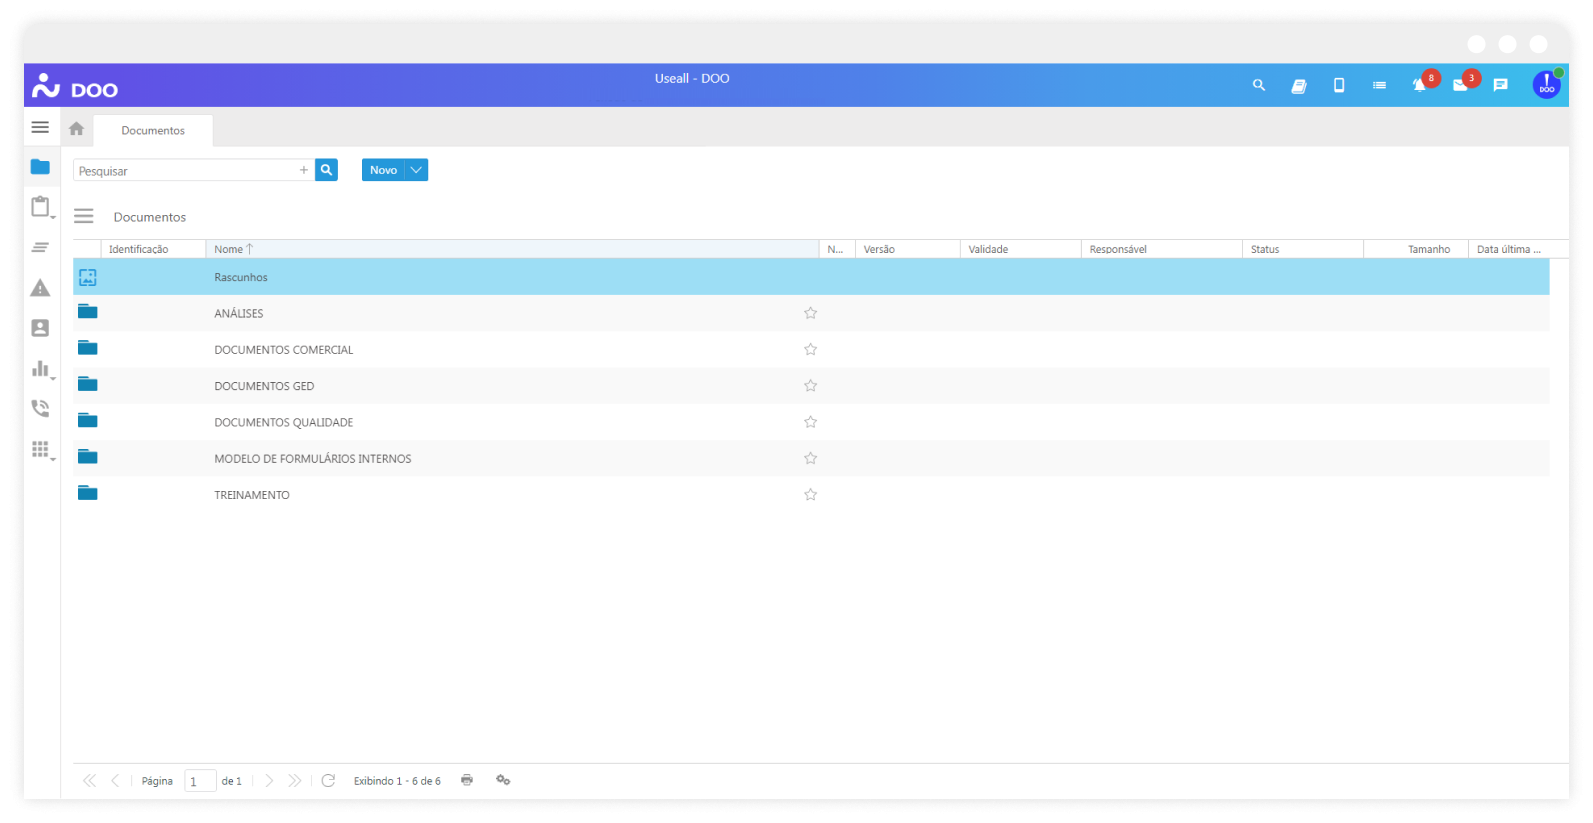This screenshot has width=1593, height=823.
Task: Click the Status column header
Action: (1303, 249)
